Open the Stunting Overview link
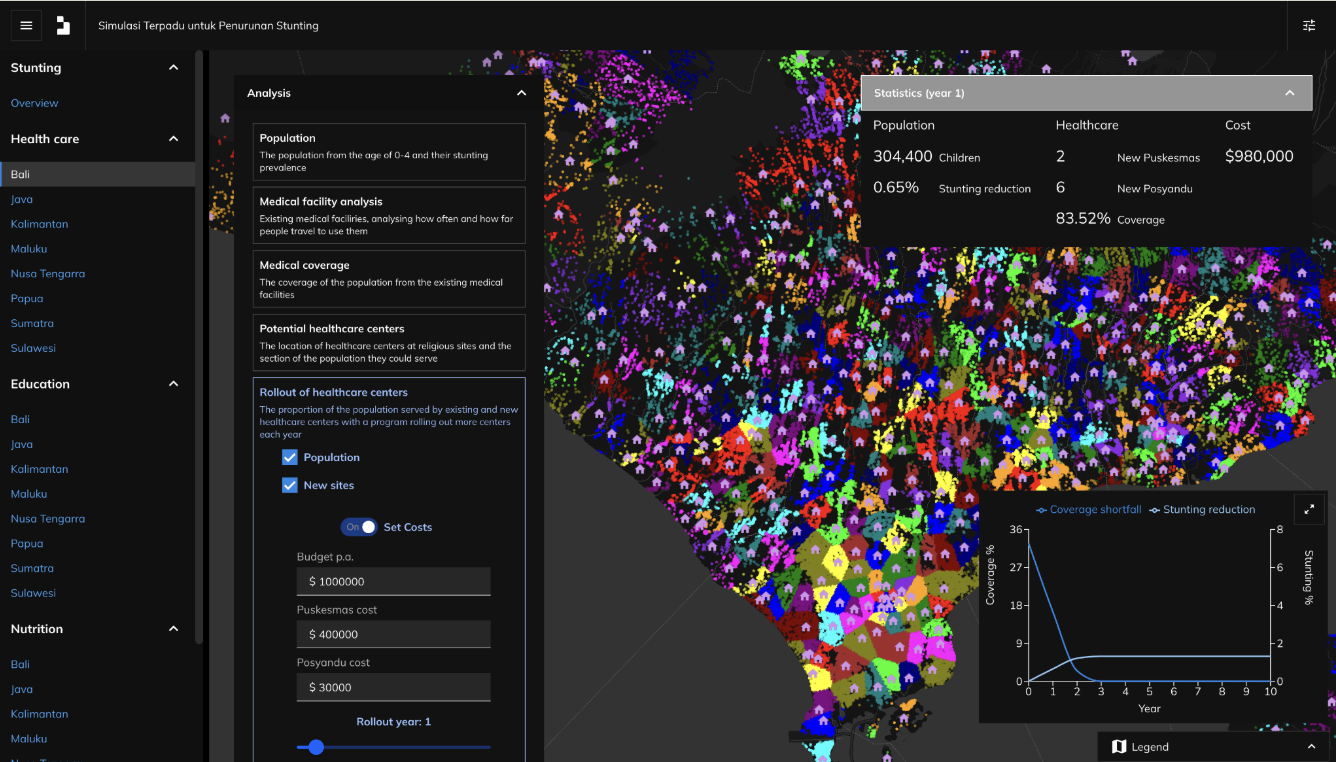Image resolution: width=1336 pixels, height=762 pixels. pyautogui.click(x=35, y=103)
